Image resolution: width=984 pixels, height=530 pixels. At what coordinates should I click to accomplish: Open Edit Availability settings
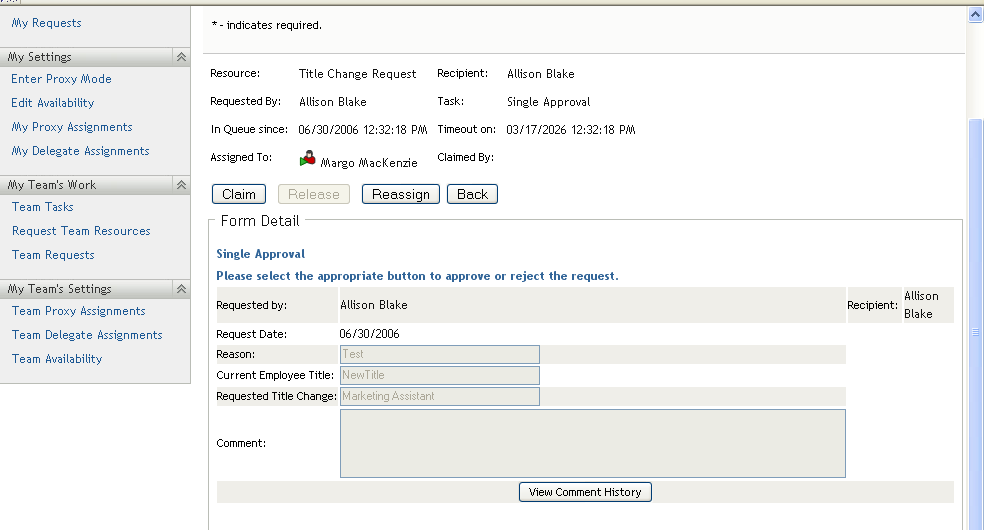click(52, 103)
